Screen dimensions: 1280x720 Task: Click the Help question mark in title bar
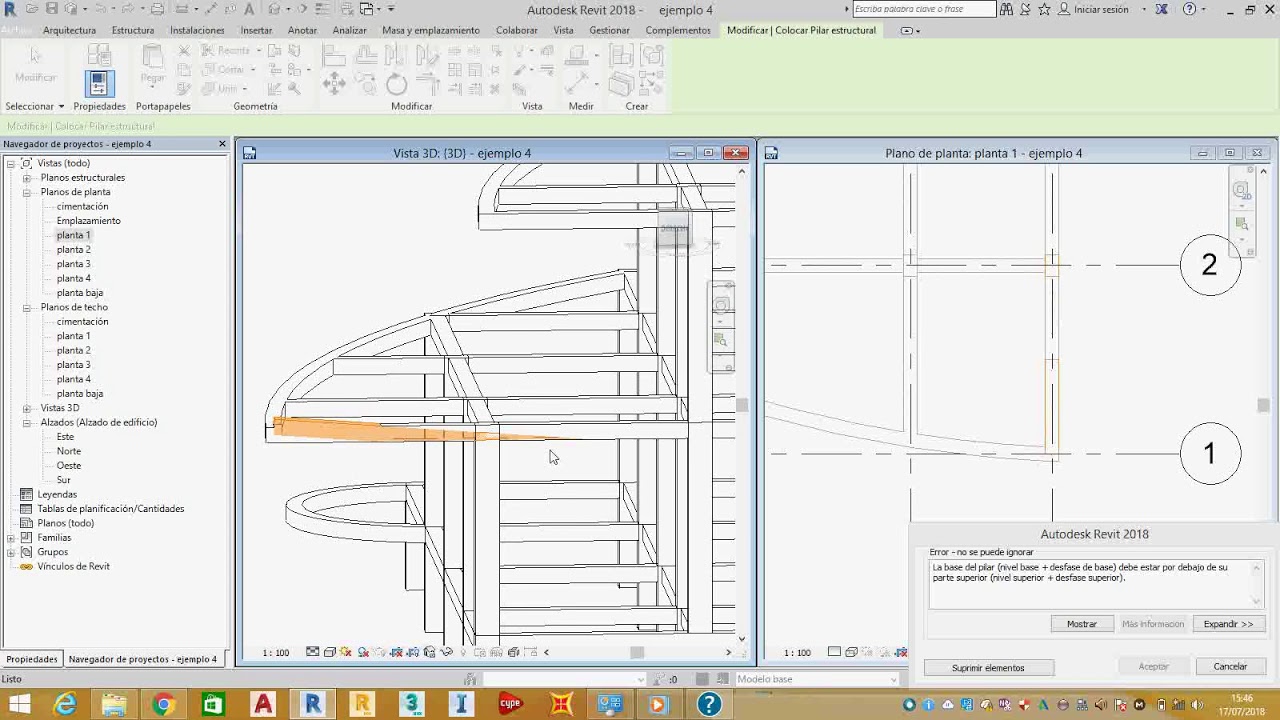coord(1189,9)
